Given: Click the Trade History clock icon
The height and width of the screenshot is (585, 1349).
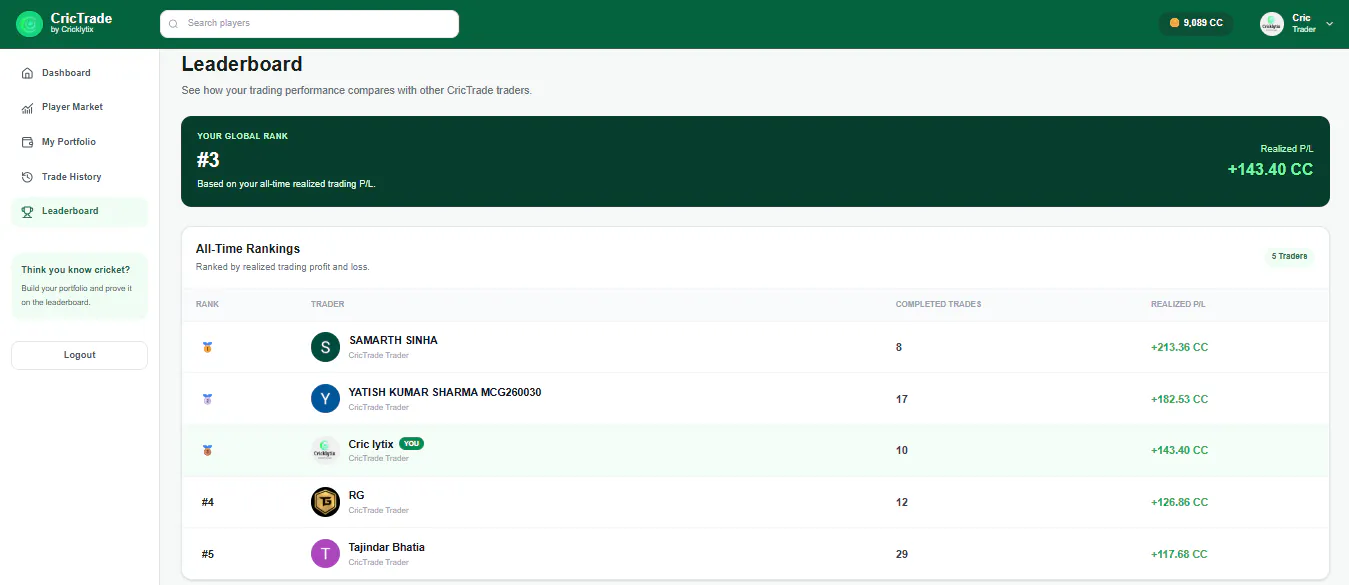Looking at the screenshot, I should [x=28, y=177].
